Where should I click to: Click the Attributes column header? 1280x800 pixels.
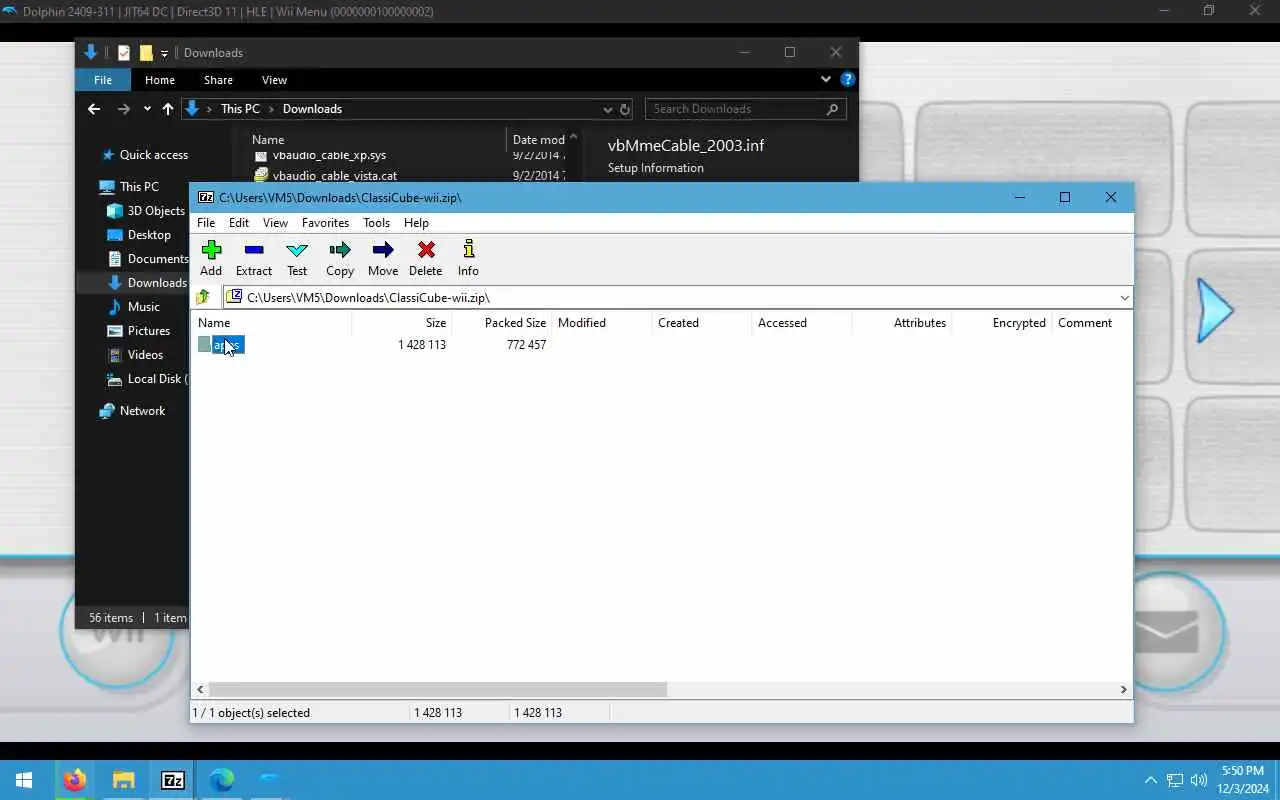point(902,323)
